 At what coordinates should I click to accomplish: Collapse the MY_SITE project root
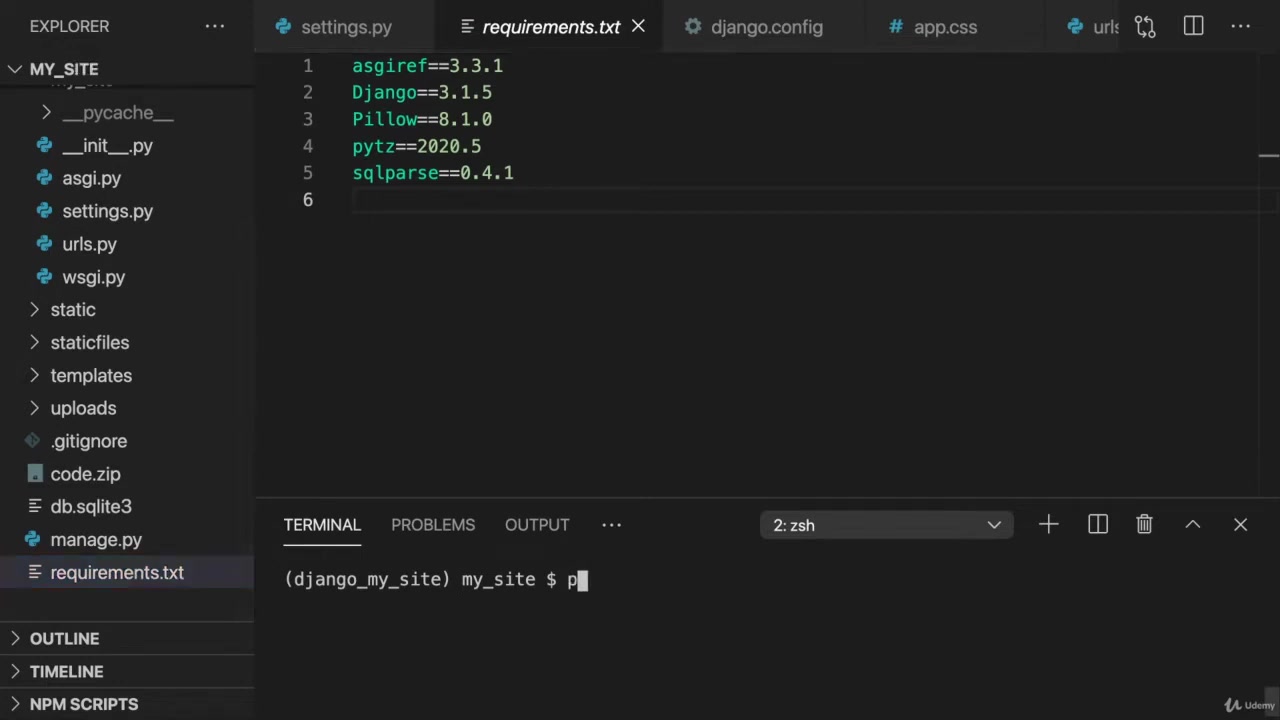(64, 69)
